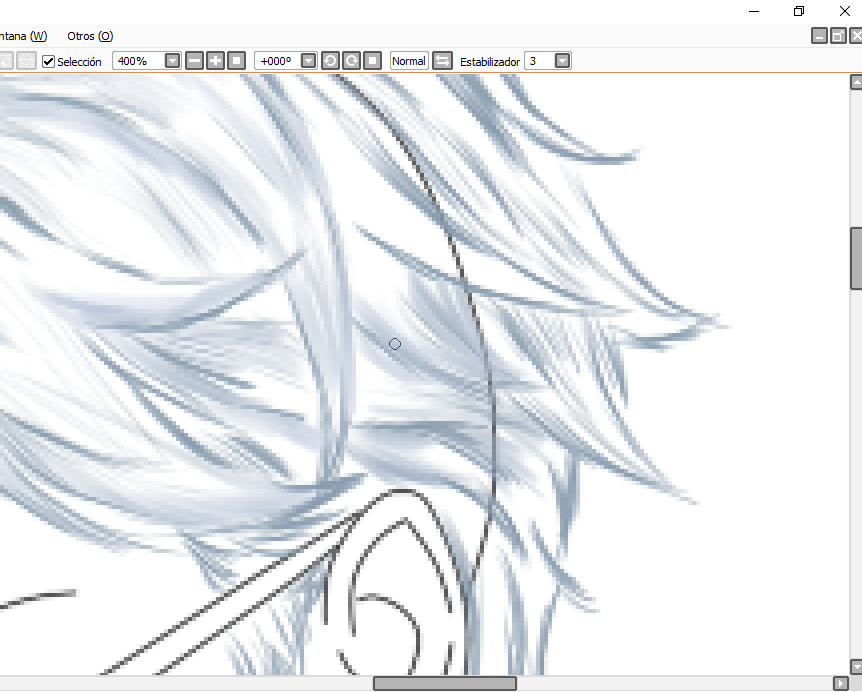Open the Otros (O) menu
Viewport: 862px width, 692px height.
[x=90, y=36]
